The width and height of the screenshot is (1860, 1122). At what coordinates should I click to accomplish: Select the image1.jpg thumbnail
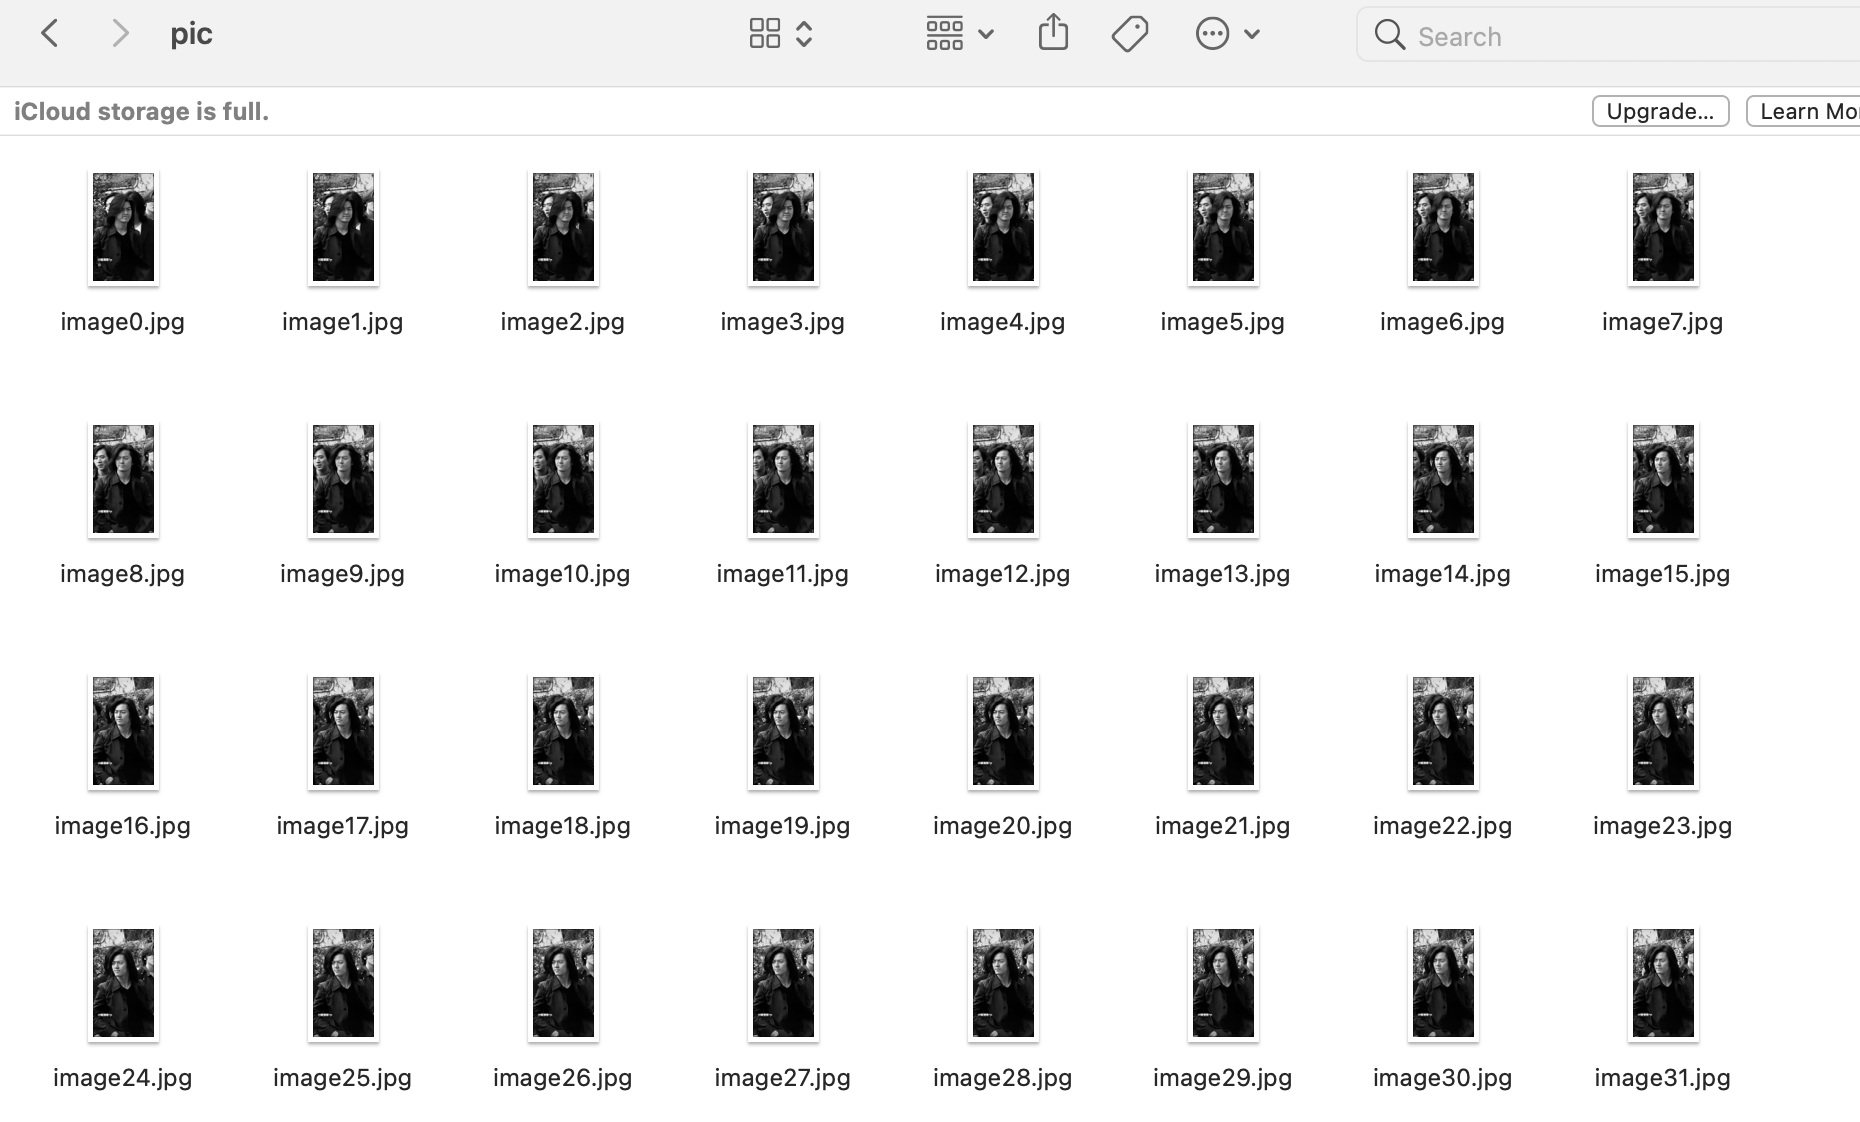[x=343, y=227]
